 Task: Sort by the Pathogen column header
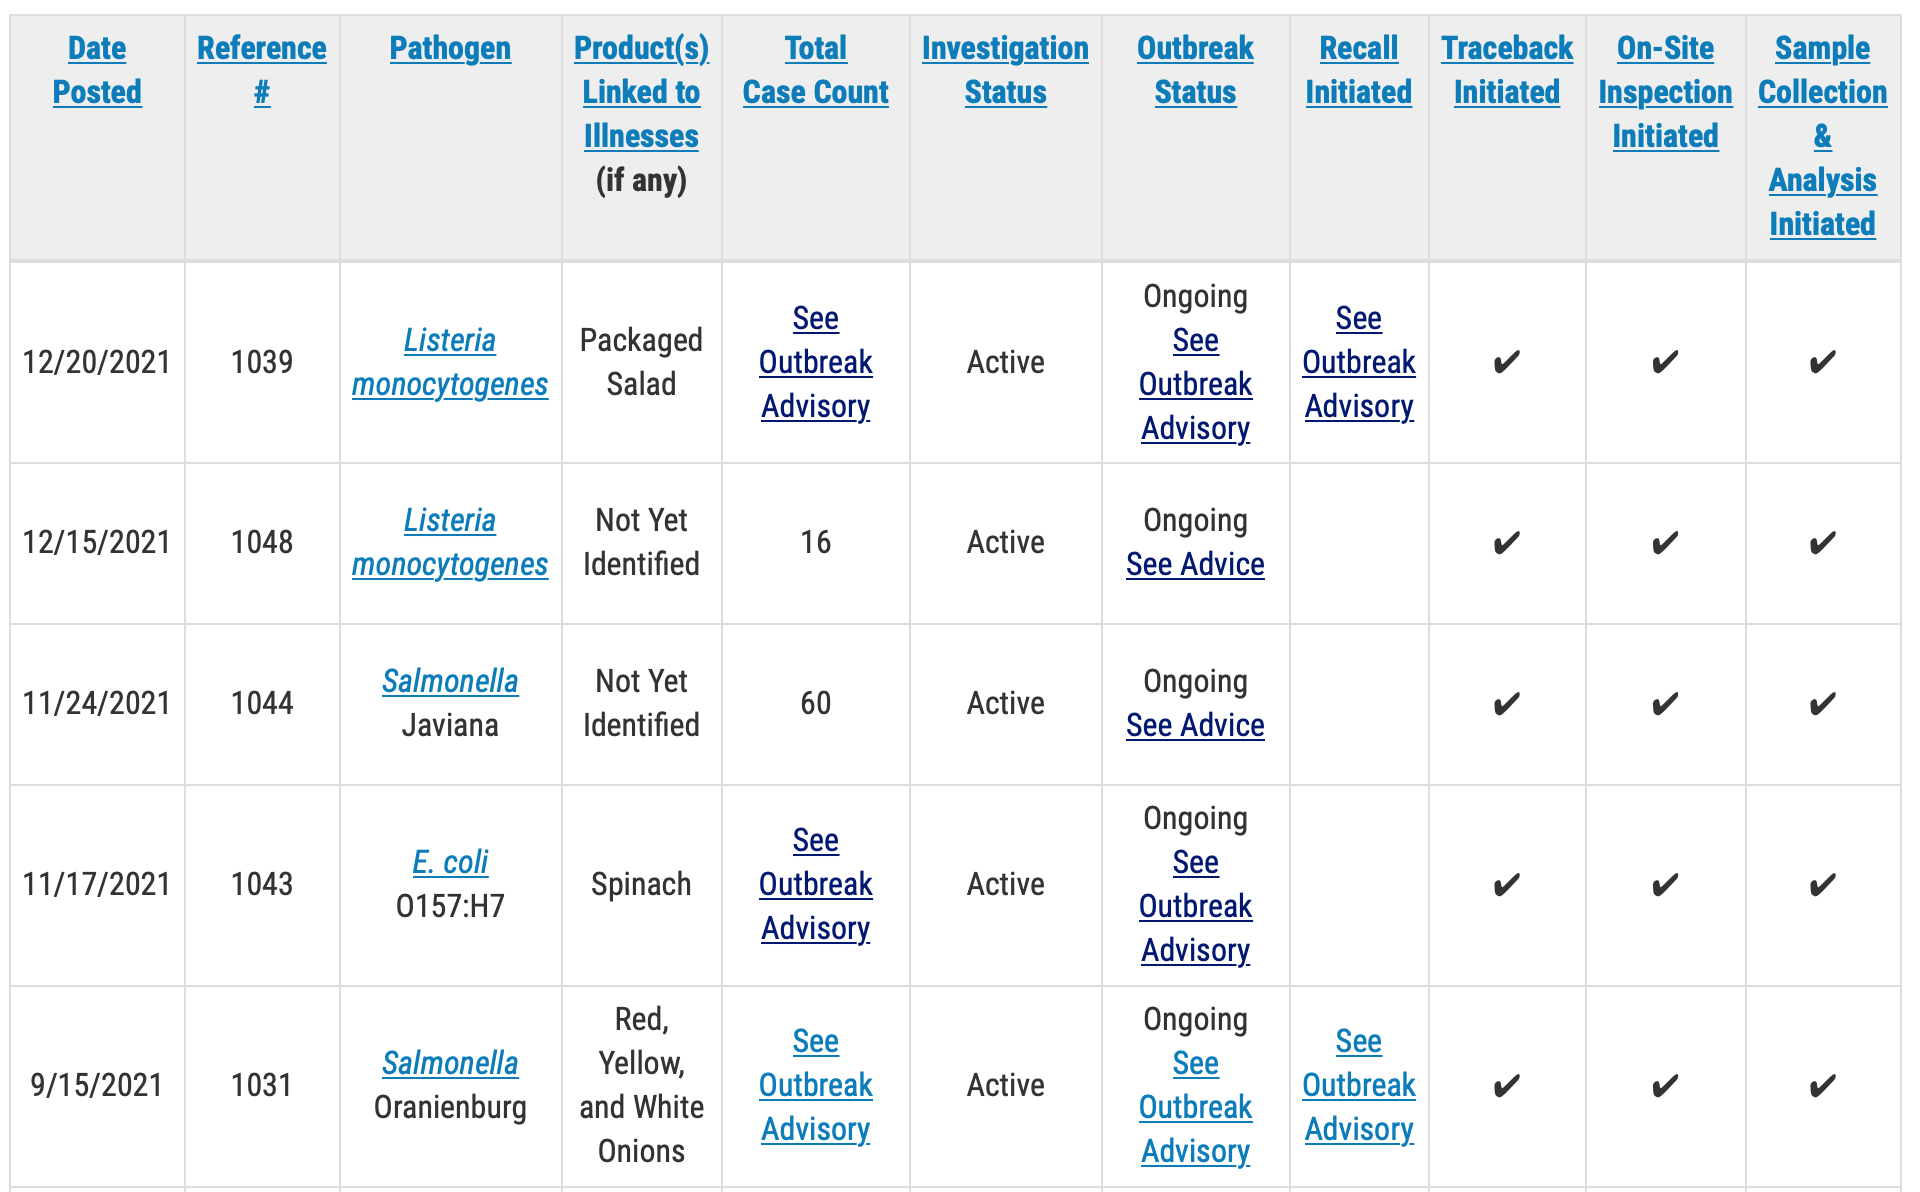pyautogui.click(x=450, y=48)
